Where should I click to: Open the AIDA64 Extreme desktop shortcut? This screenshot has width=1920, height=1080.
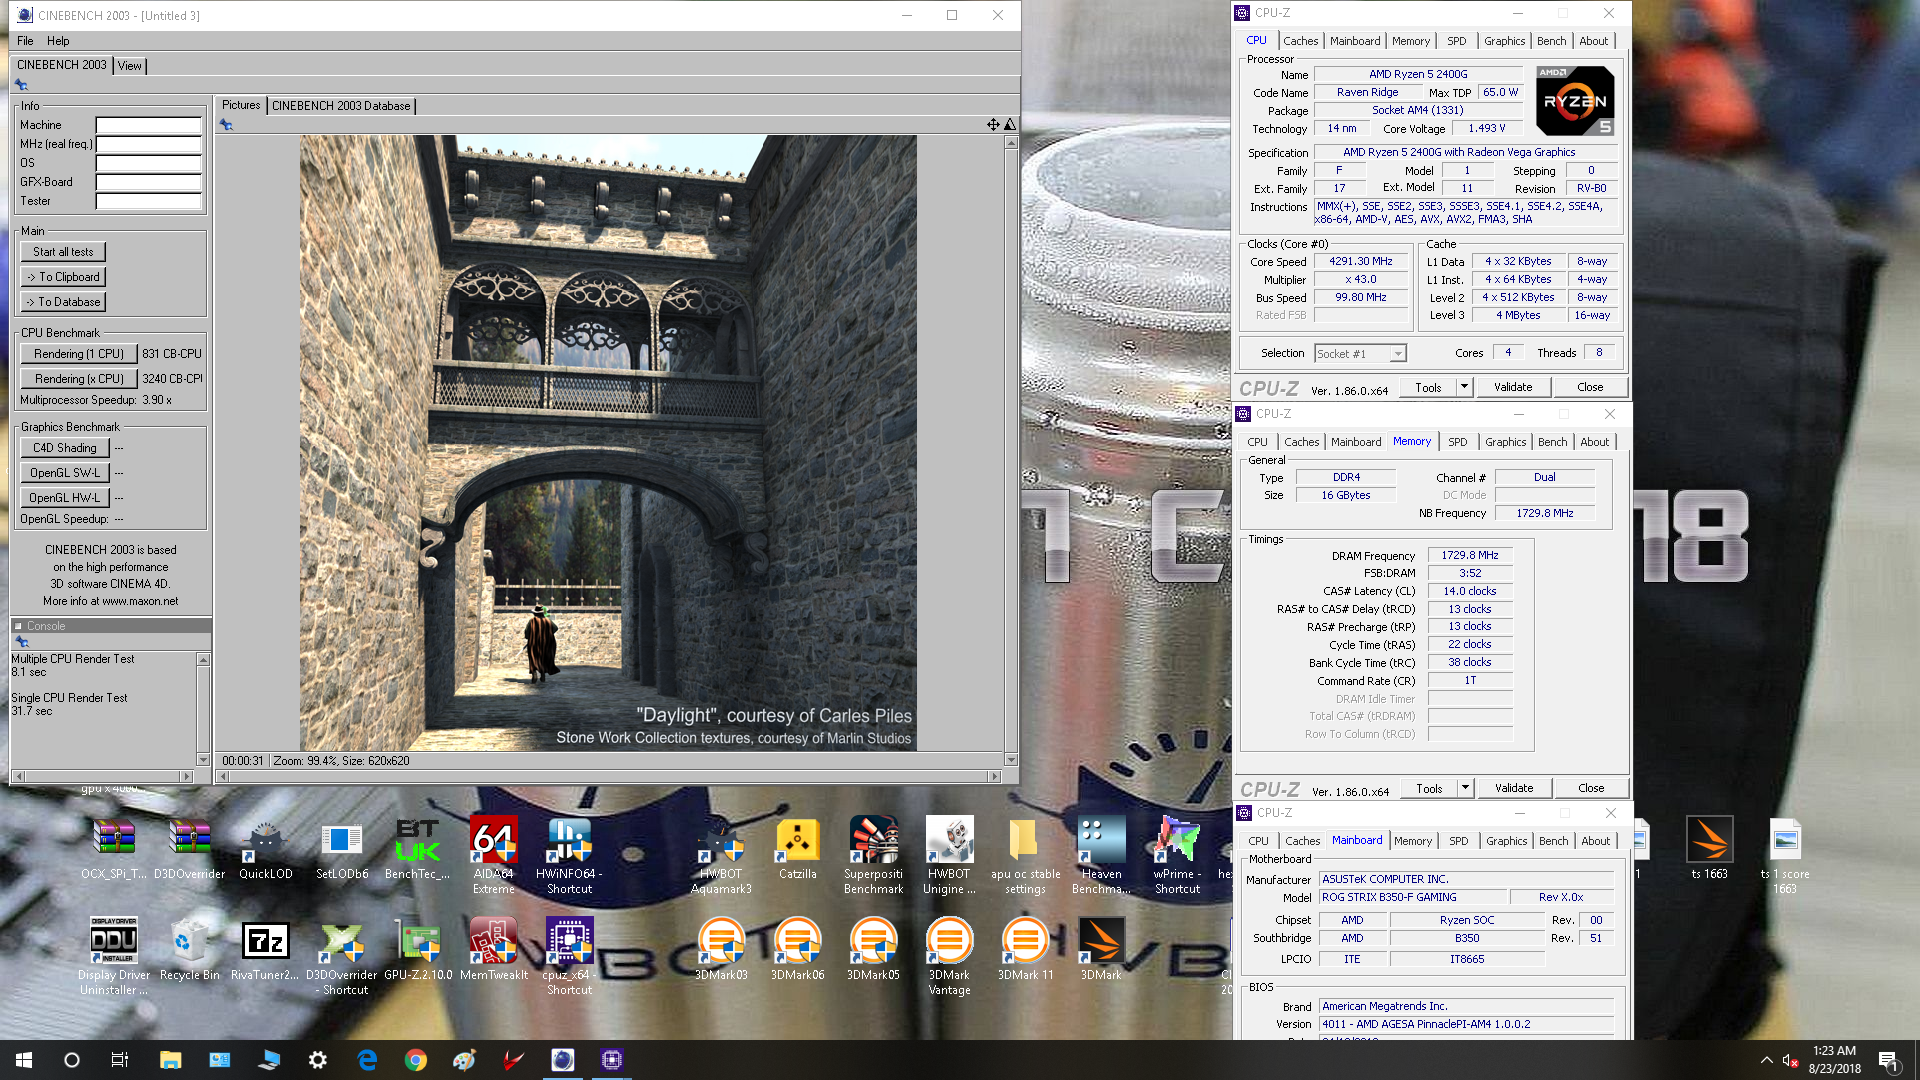point(493,855)
